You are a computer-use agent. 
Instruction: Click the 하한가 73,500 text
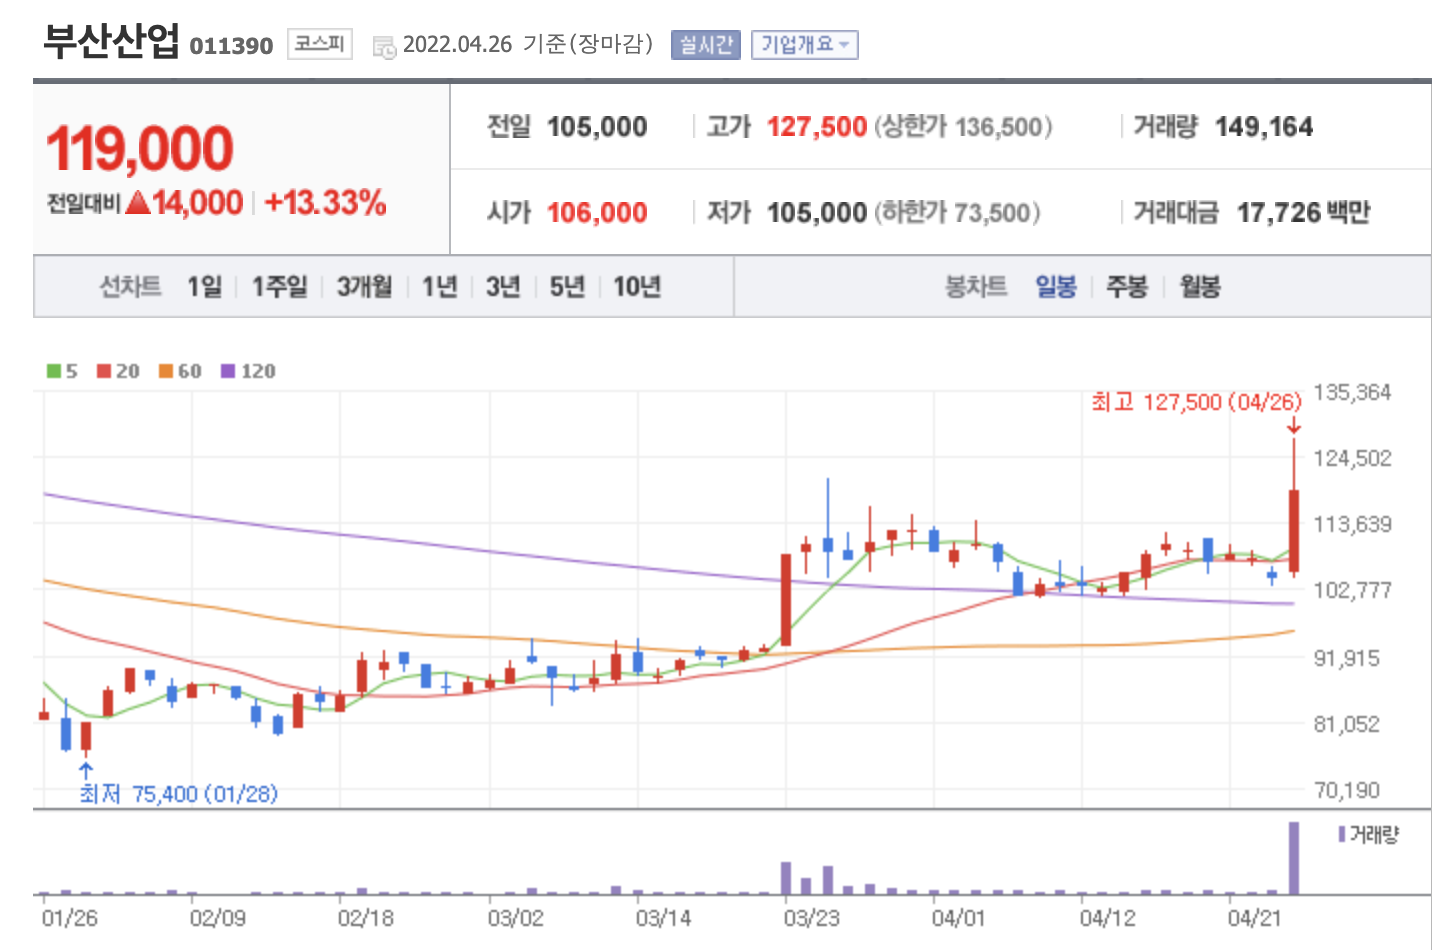[958, 213]
